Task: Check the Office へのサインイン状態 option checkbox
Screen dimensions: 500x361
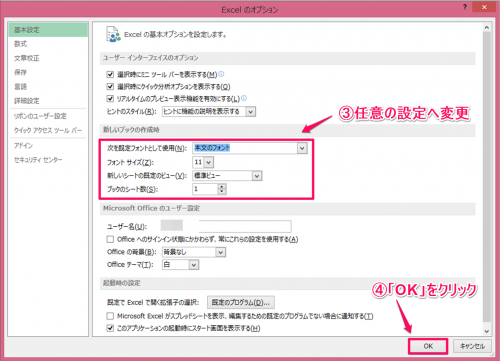Action: (x=110, y=239)
